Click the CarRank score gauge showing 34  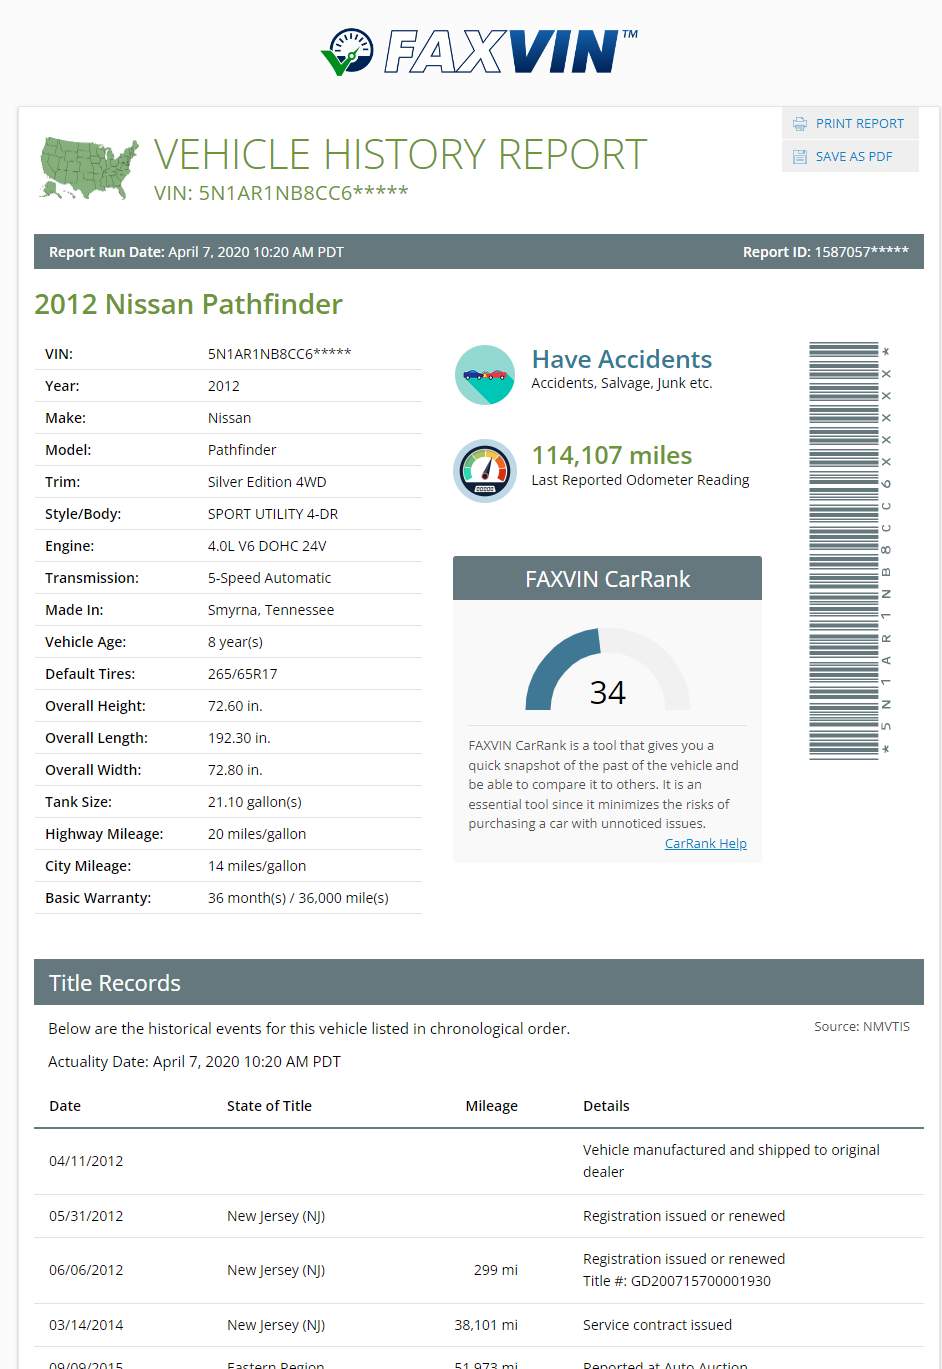608,671
